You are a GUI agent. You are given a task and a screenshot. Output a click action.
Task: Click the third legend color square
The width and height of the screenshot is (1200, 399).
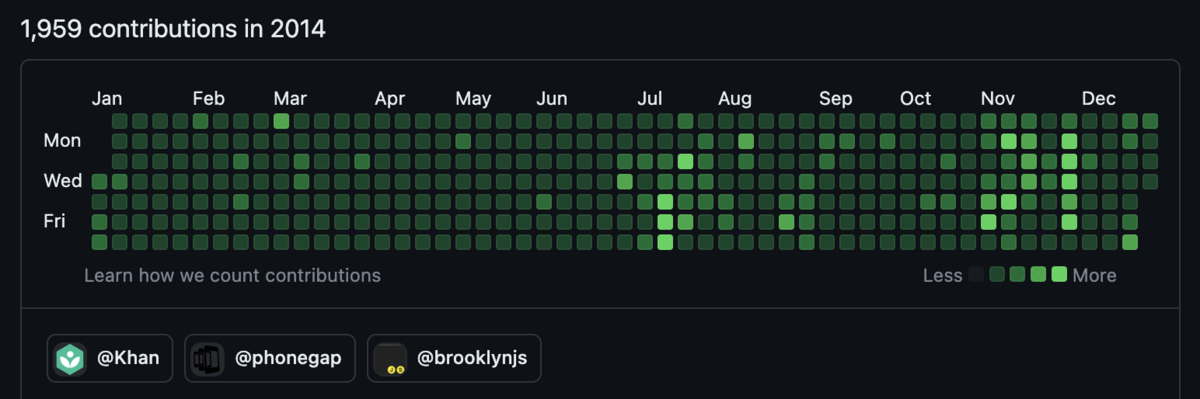pos(1018,275)
